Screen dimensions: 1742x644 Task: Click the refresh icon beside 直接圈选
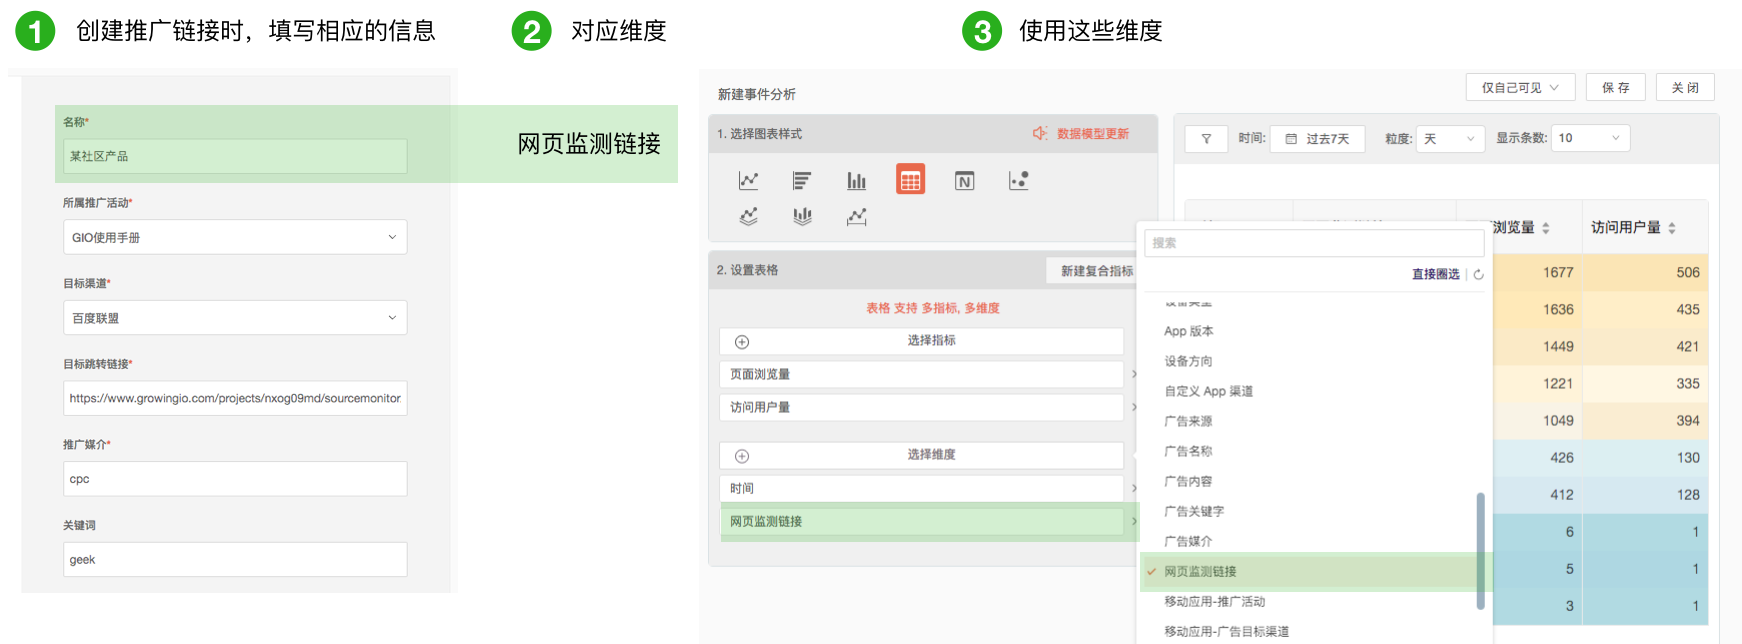coord(1478,275)
